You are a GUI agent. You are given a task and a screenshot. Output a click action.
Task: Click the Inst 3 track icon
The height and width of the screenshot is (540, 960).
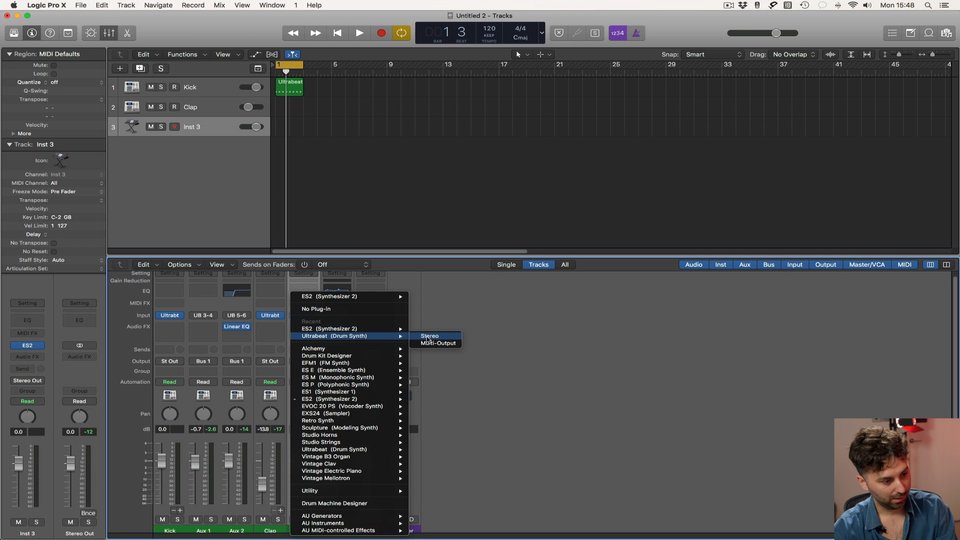pyautogui.click(x=132, y=127)
